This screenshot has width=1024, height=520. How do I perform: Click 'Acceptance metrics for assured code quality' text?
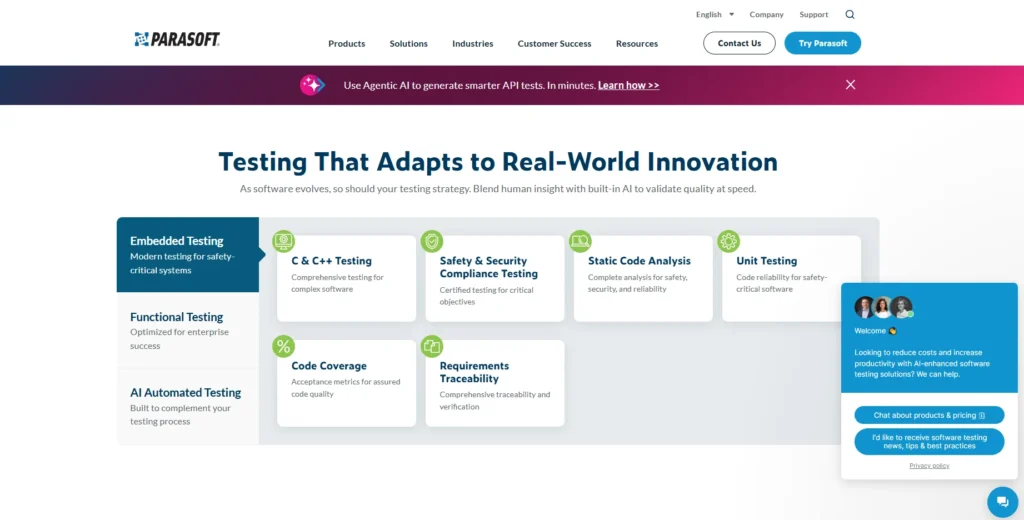coord(345,388)
